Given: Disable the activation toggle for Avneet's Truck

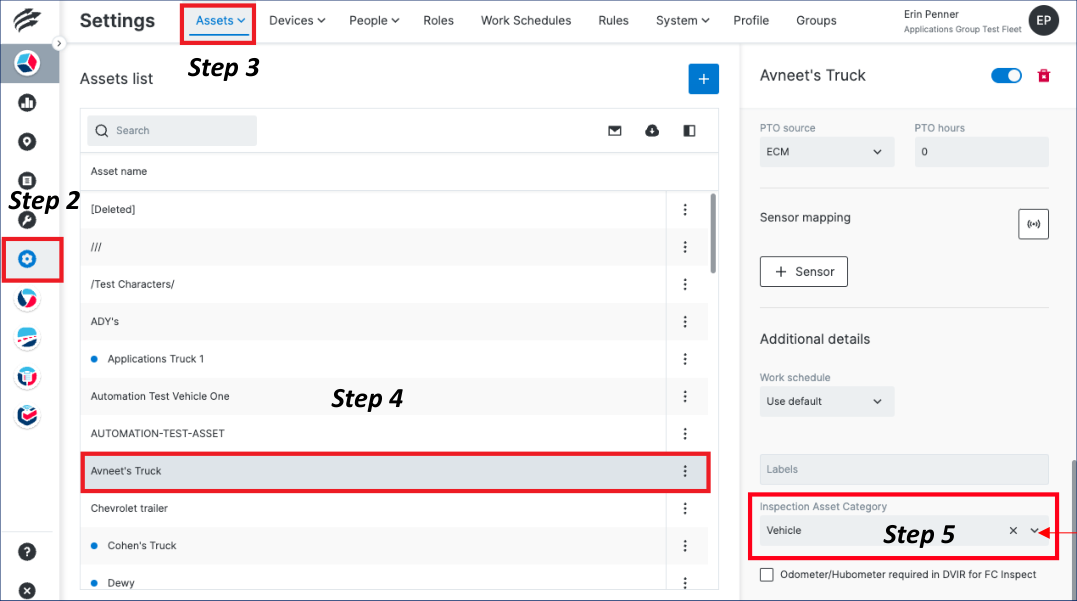Looking at the screenshot, I should [x=1006, y=75].
